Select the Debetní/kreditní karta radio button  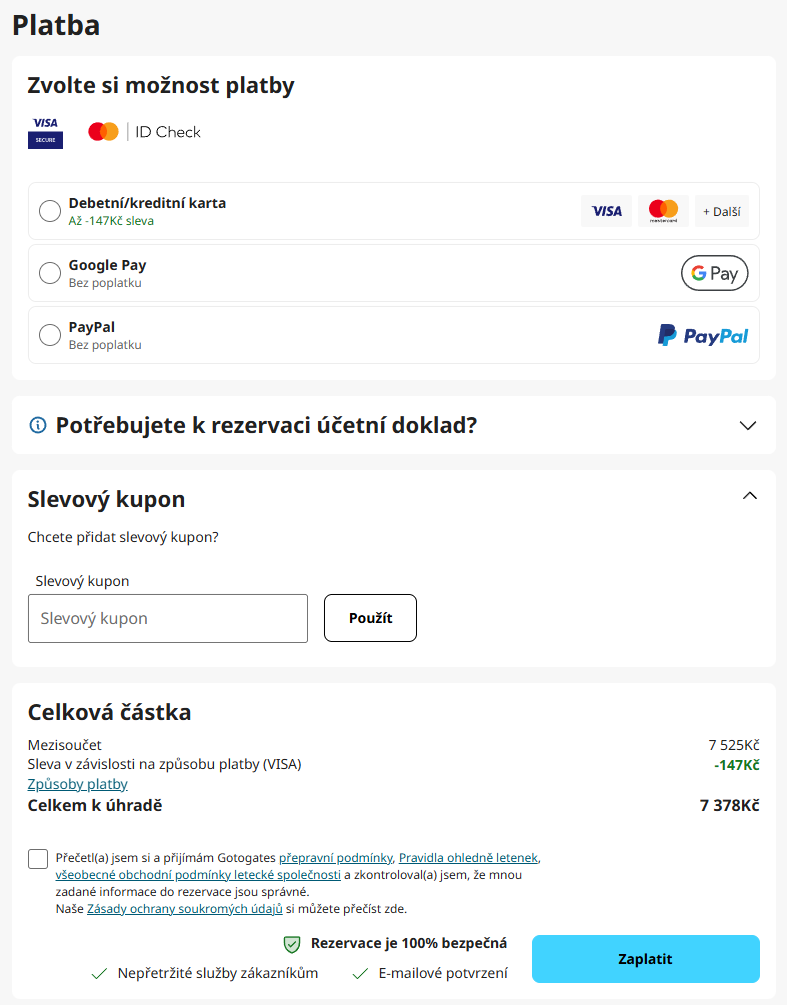(x=49, y=211)
